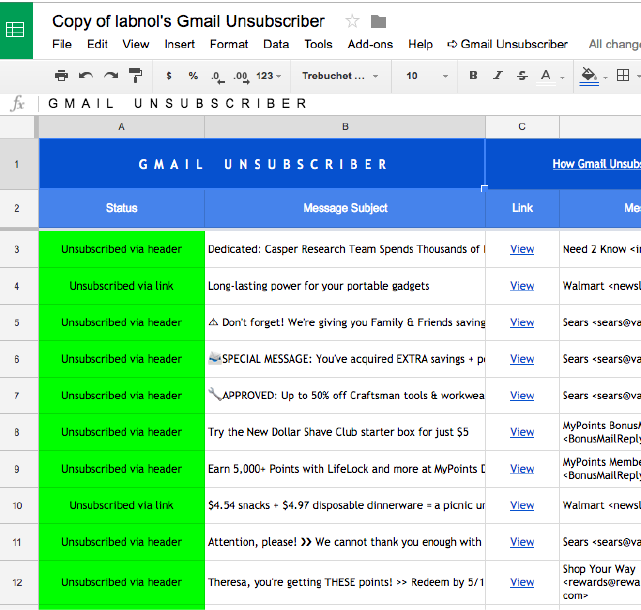Open the Borders grid icon
The width and height of the screenshot is (641, 610).
pyautogui.click(x=623, y=76)
